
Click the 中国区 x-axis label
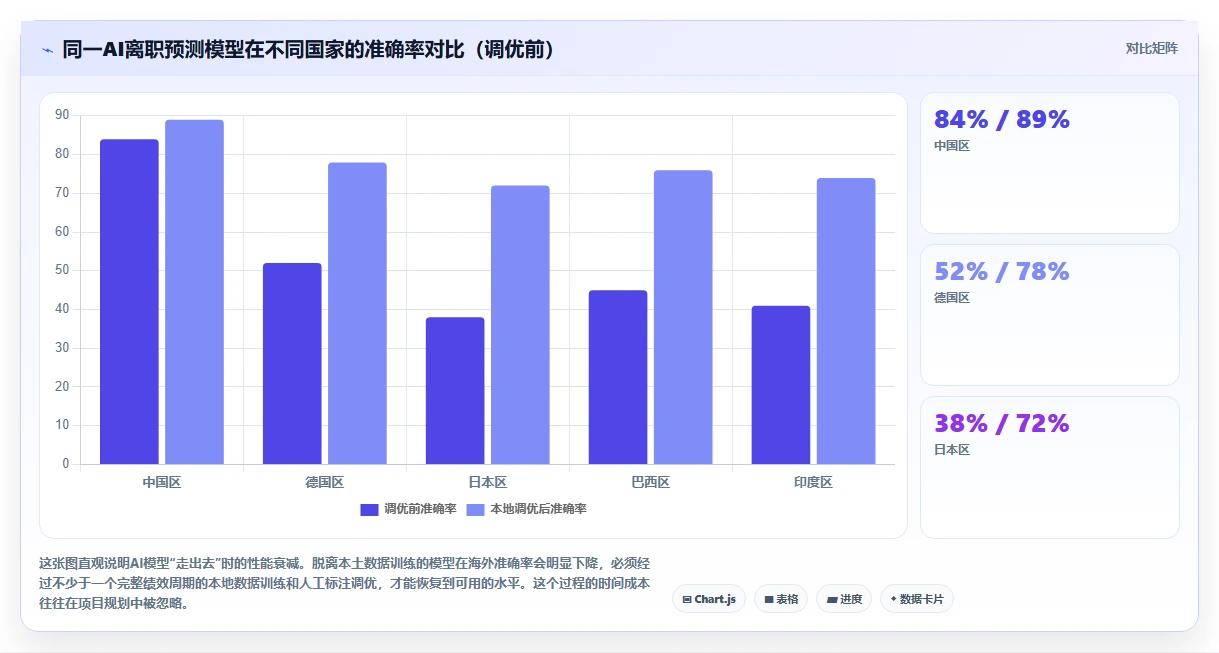(x=162, y=482)
